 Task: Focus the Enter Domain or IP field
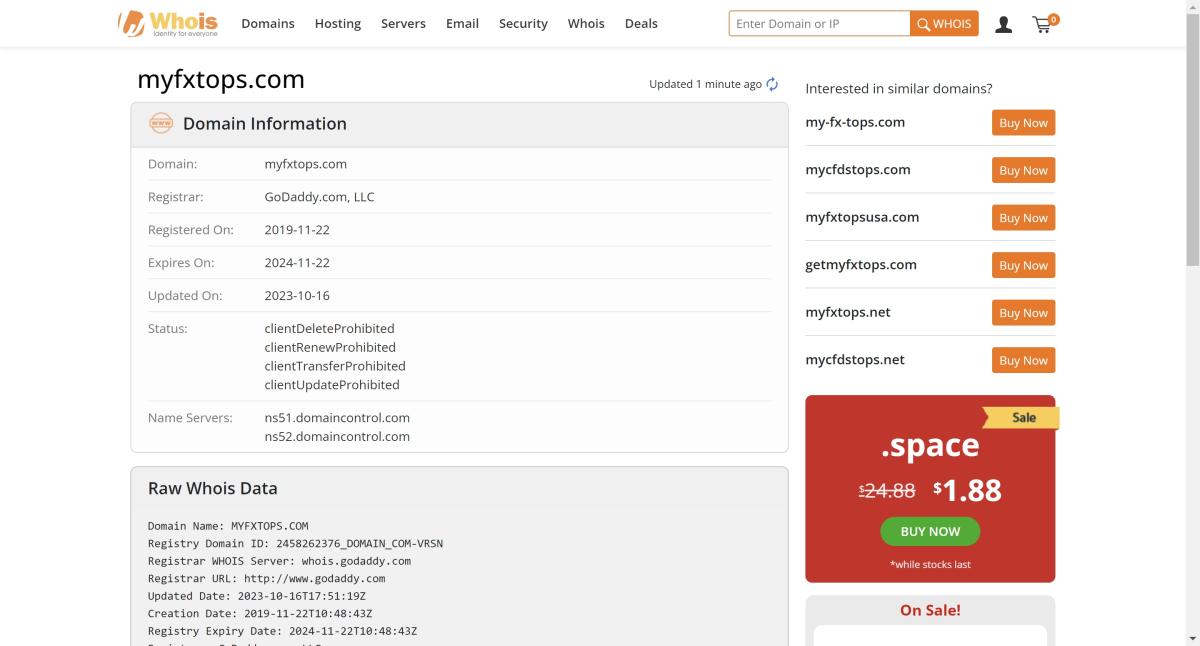819,24
